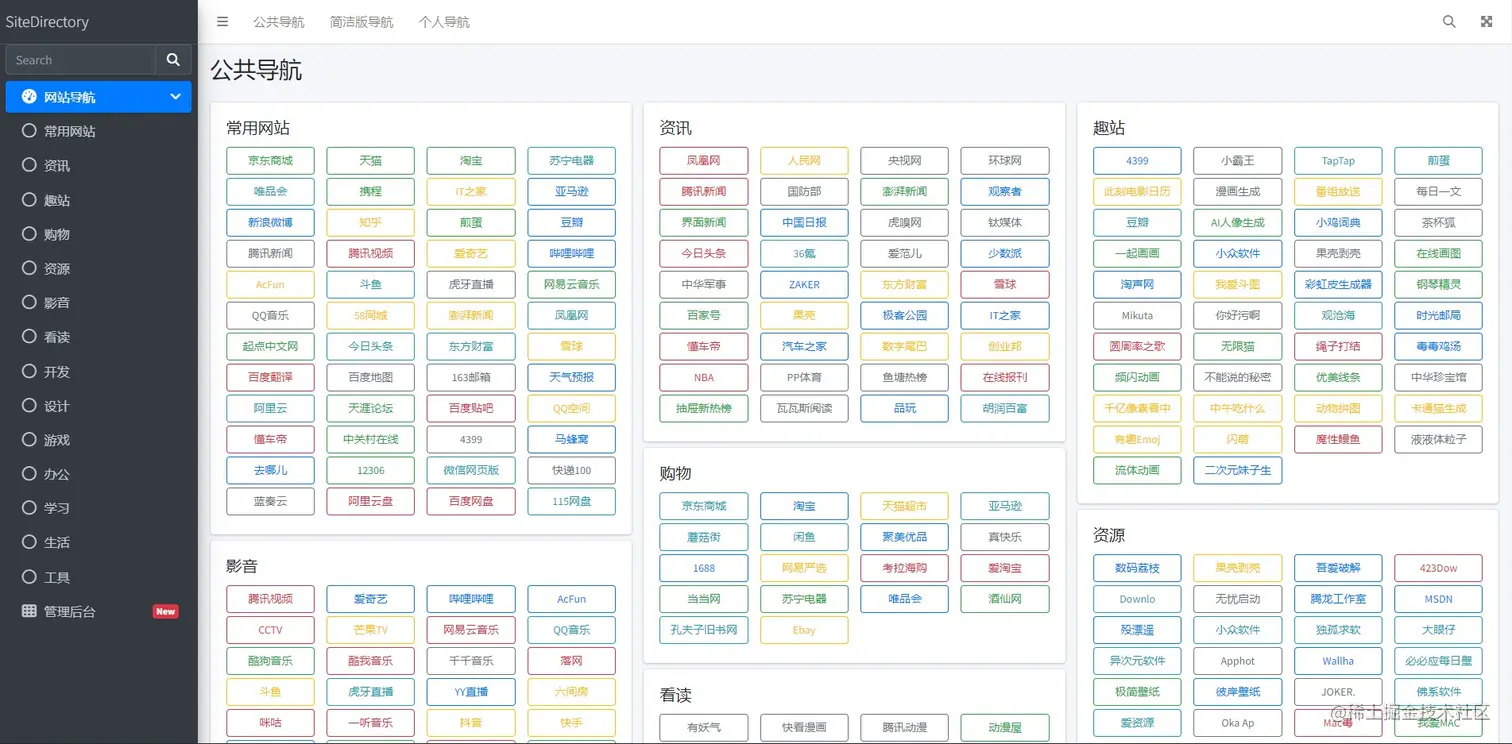The height and width of the screenshot is (744, 1512).
Task: Click circle icon next to 资讯
Action: [29, 165]
